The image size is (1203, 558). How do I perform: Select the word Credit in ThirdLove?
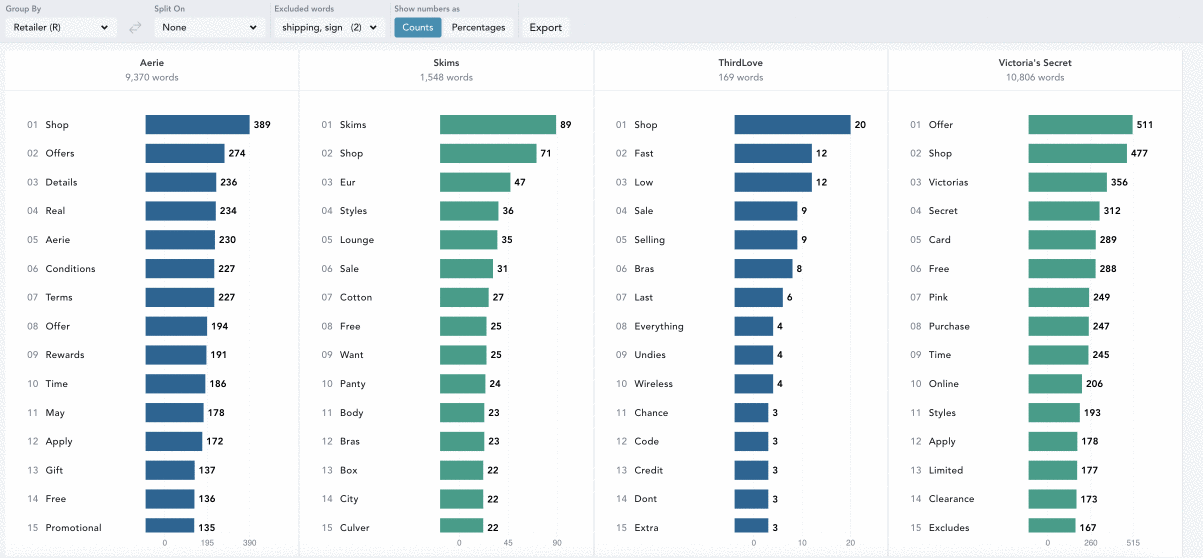point(648,470)
